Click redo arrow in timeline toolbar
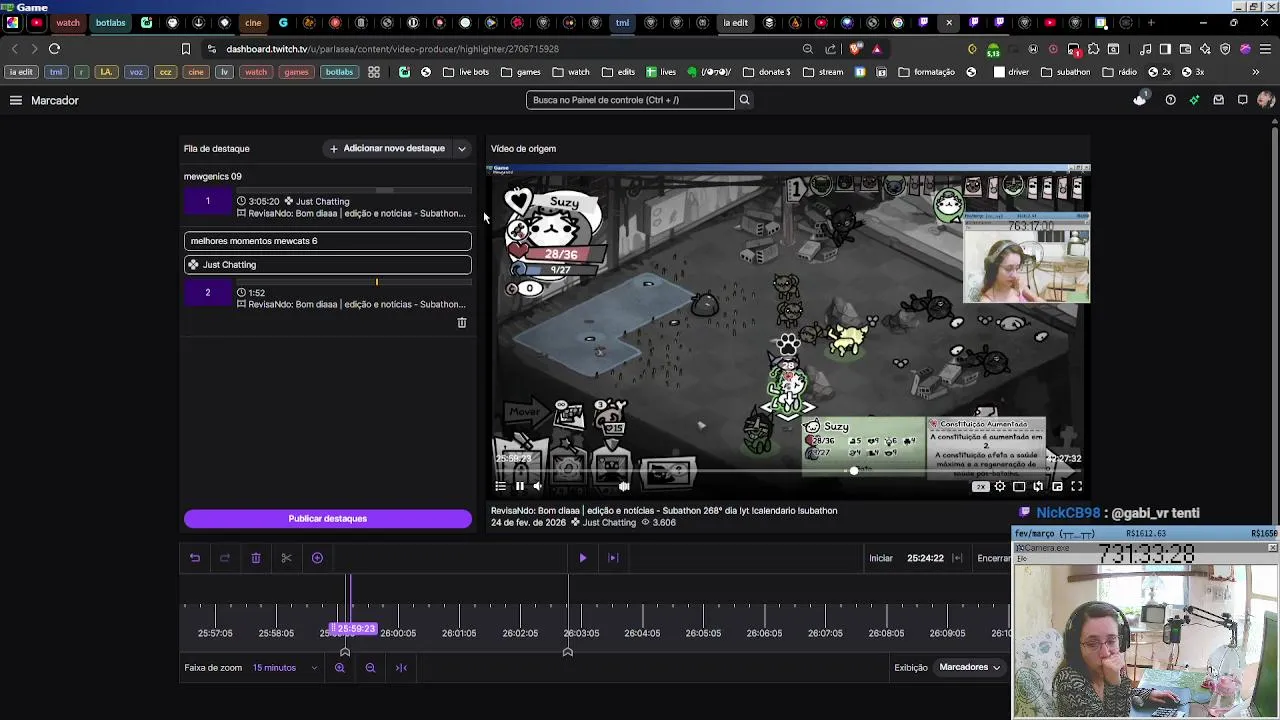 (225, 558)
